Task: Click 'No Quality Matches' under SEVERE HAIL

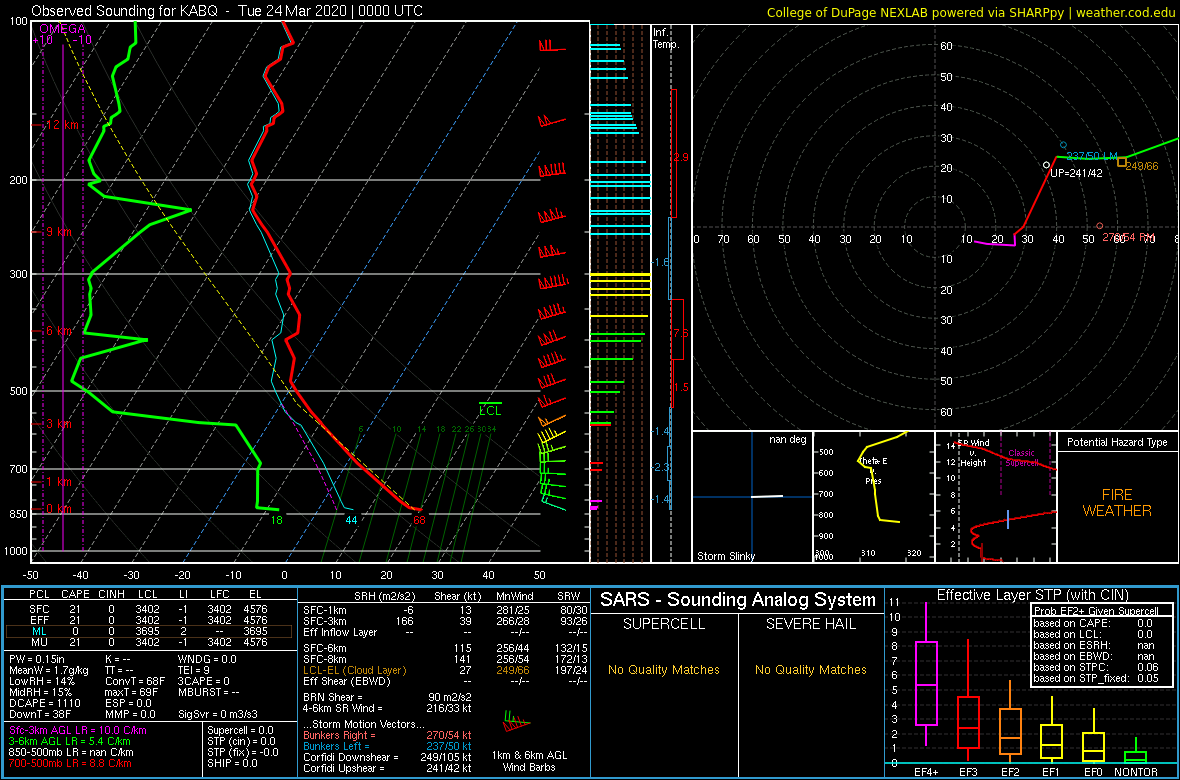Action: pyautogui.click(x=810, y=669)
